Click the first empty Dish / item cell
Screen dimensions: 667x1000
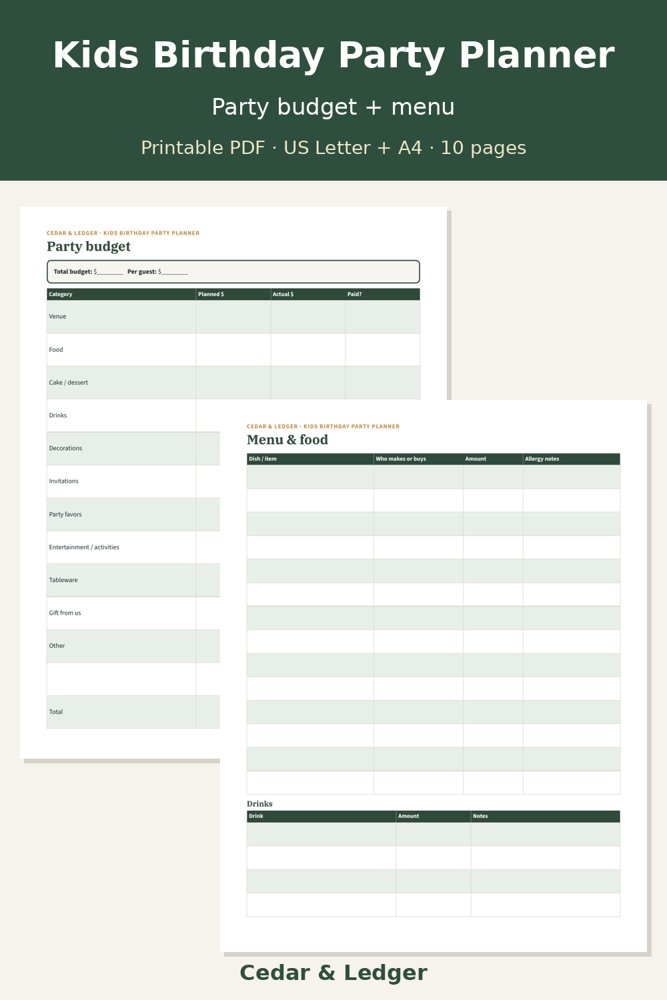pyautogui.click(x=310, y=477)
